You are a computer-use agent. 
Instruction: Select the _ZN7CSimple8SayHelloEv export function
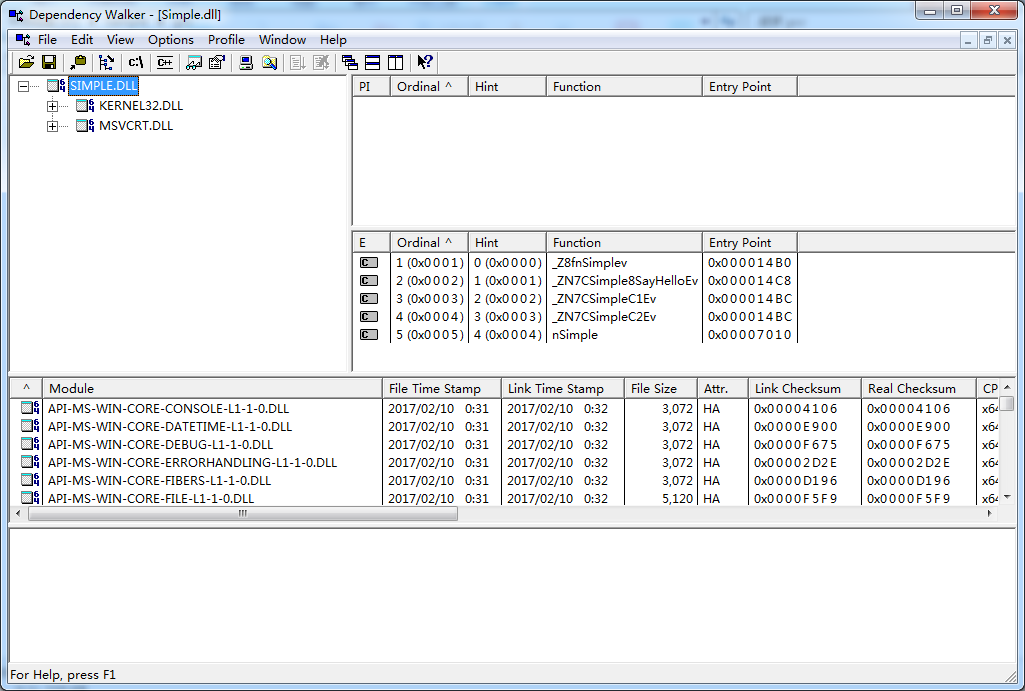coord(625,281)
